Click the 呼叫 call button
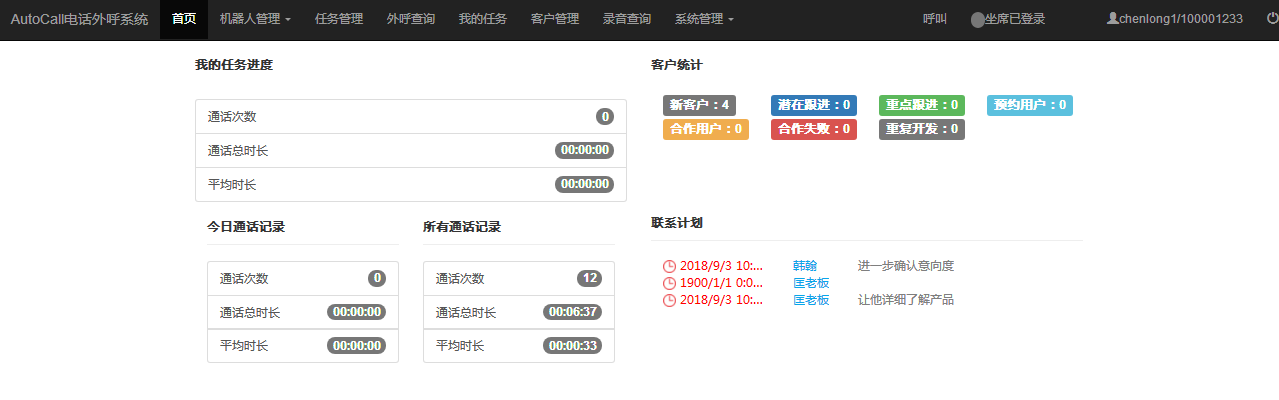This screenshot has width=1279, height=400. (935, 19)
